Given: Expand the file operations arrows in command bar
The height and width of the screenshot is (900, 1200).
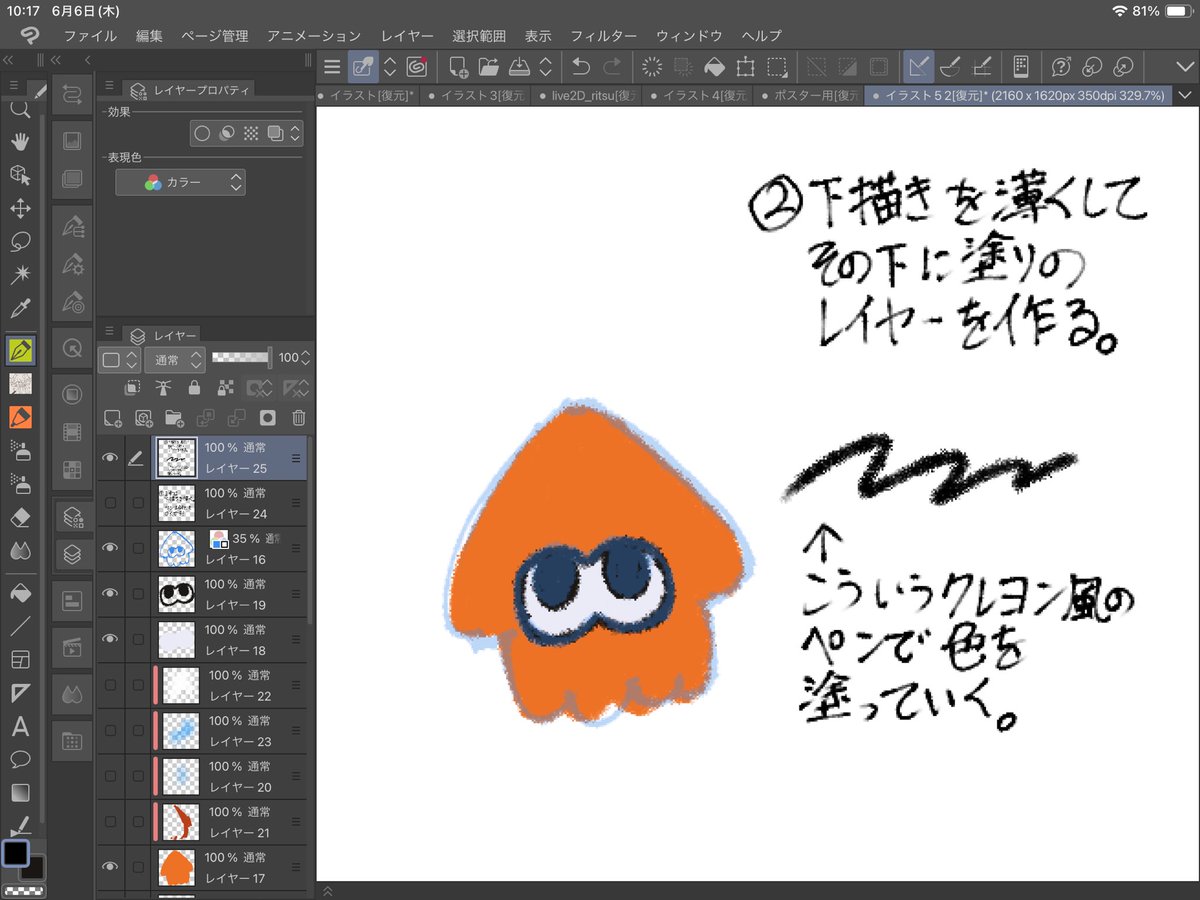Looking at the screenshot, I should tap(546, 67).
